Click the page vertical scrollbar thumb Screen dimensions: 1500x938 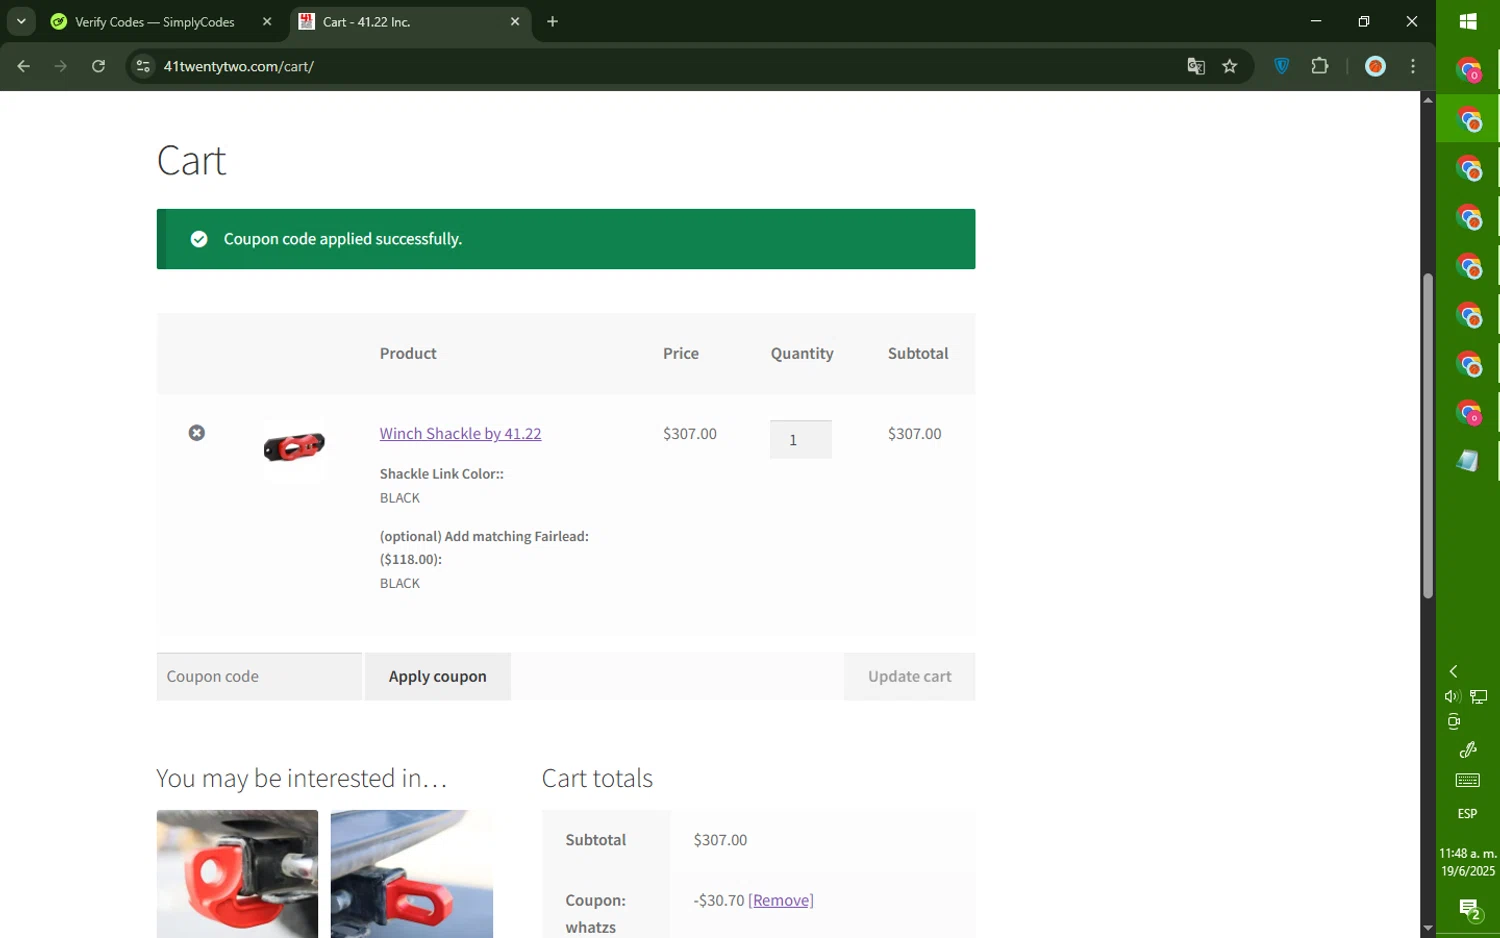[x=1428, y=436]
